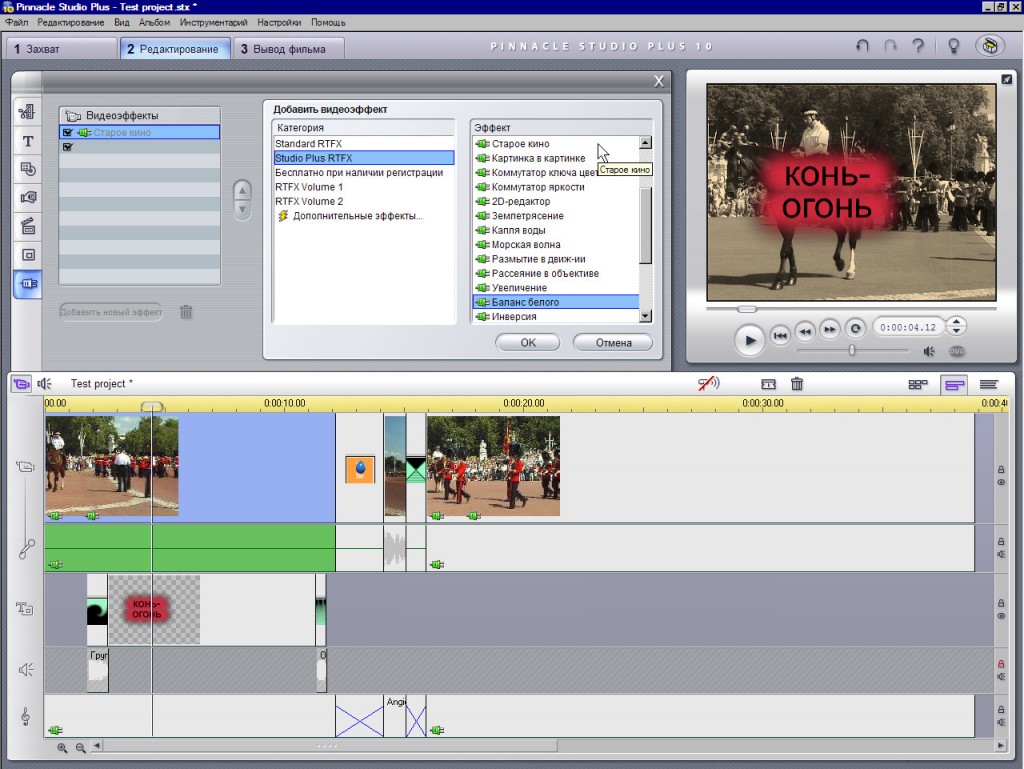This screenshot has width=1024, height=769.
Task: Move effect down in the list
Action: point(242,210)
